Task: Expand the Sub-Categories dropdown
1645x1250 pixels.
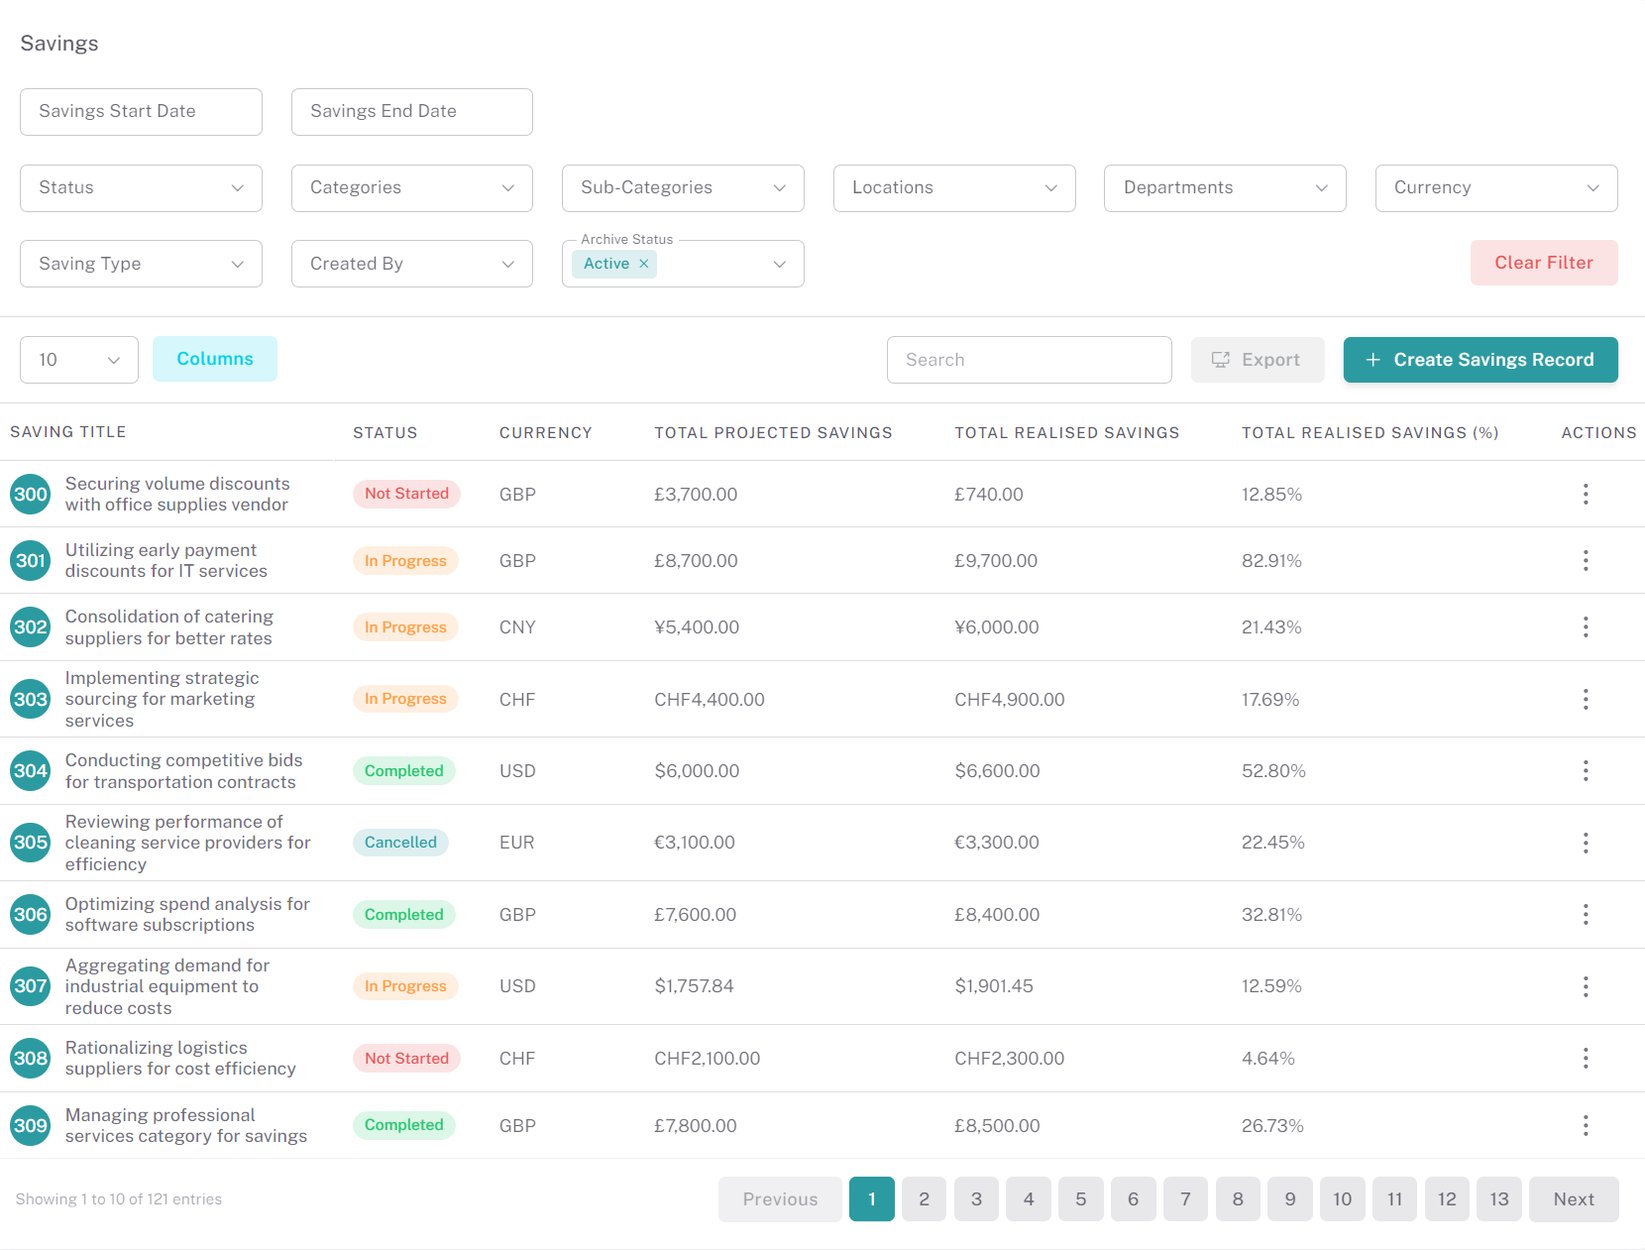Action: point(683,188)
